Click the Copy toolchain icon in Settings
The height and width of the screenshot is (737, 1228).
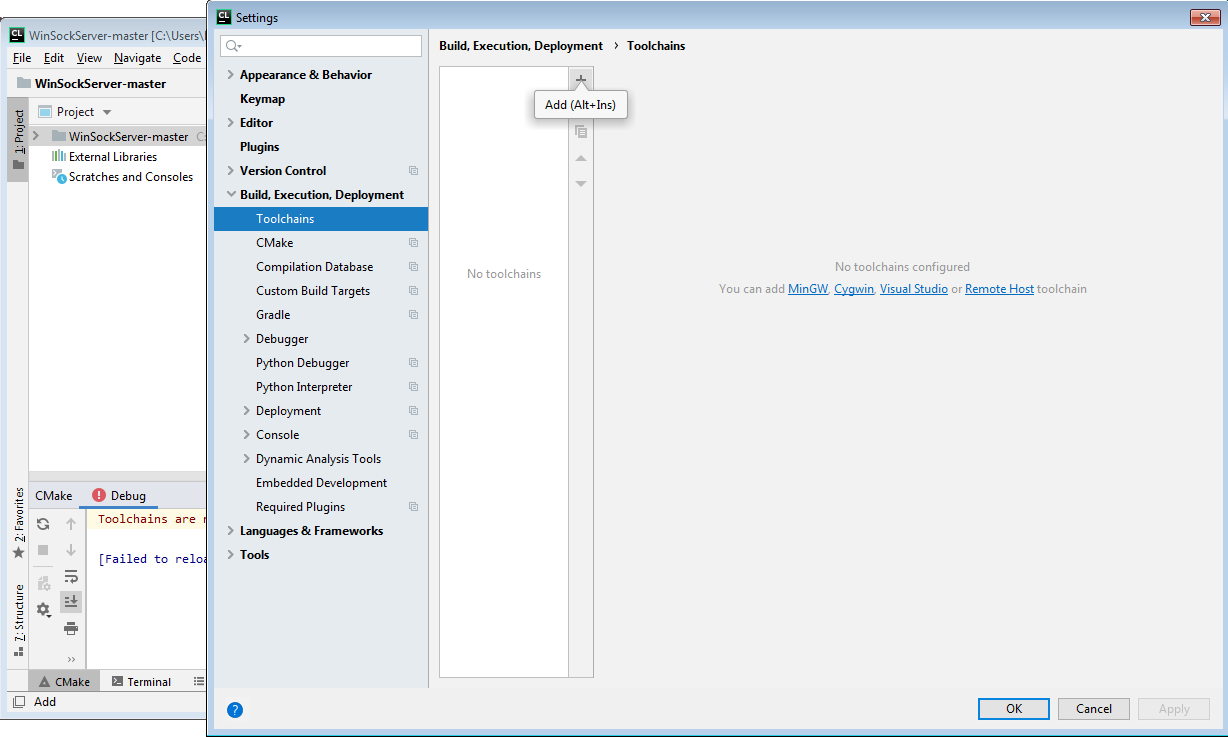click(581, 131)
